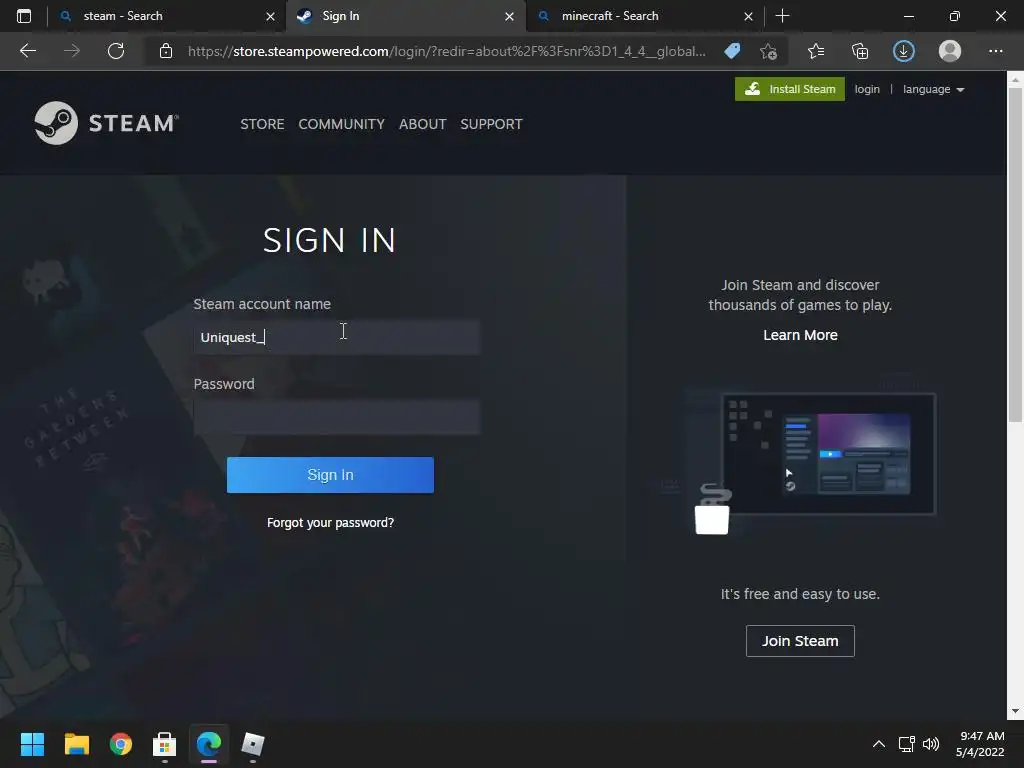The width and height of the screenshot is (1024, 768).
Task: Open the STORE menu
Action: (x=262, y=124)
